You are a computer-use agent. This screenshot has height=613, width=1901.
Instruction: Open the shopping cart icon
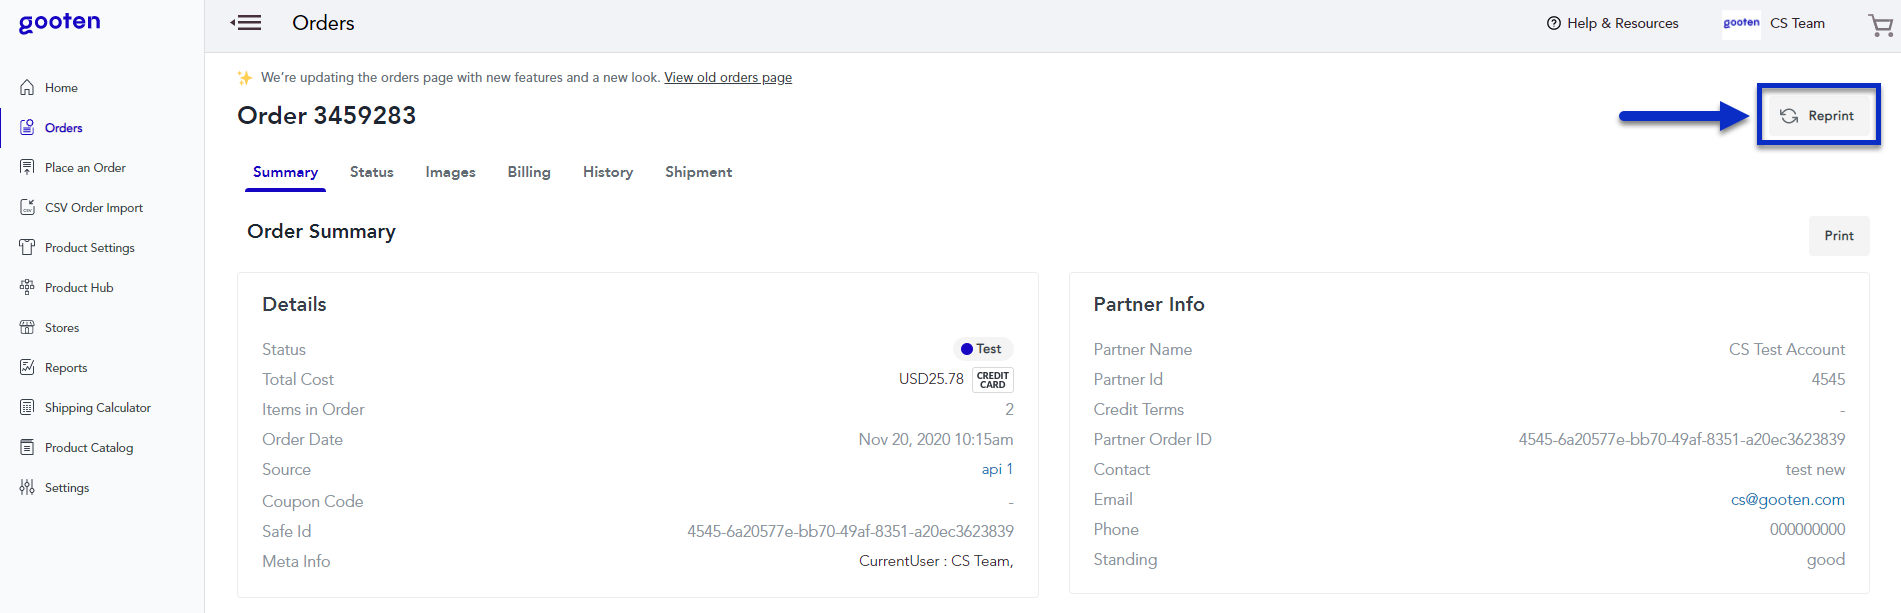[x=1880, y=25]
